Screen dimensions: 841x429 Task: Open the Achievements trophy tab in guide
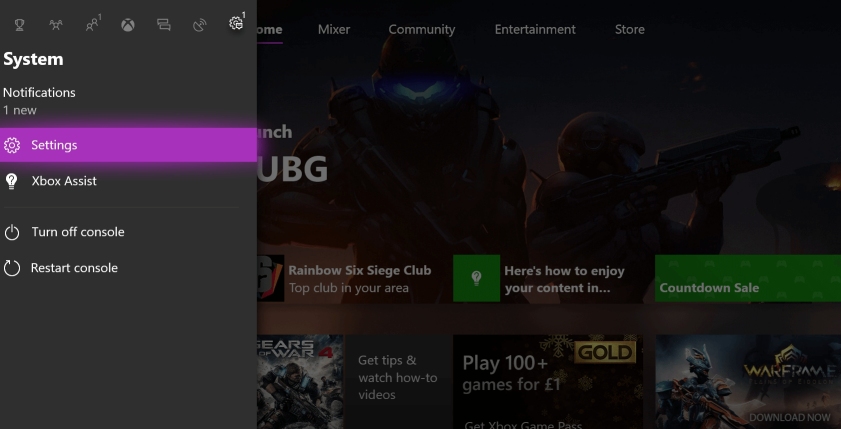19,25
